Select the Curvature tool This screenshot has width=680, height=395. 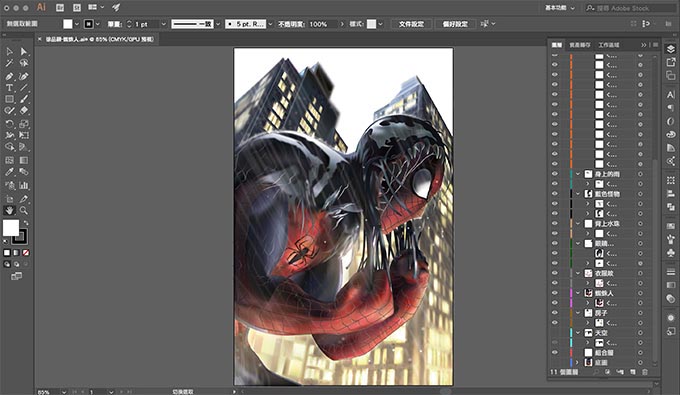click(x=24, y=76)
